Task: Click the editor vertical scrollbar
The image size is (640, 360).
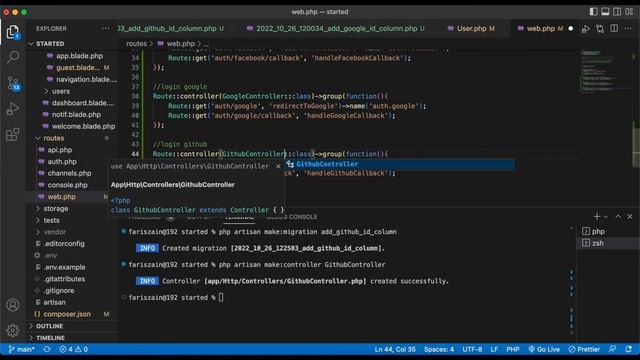Action: point(636,145)
